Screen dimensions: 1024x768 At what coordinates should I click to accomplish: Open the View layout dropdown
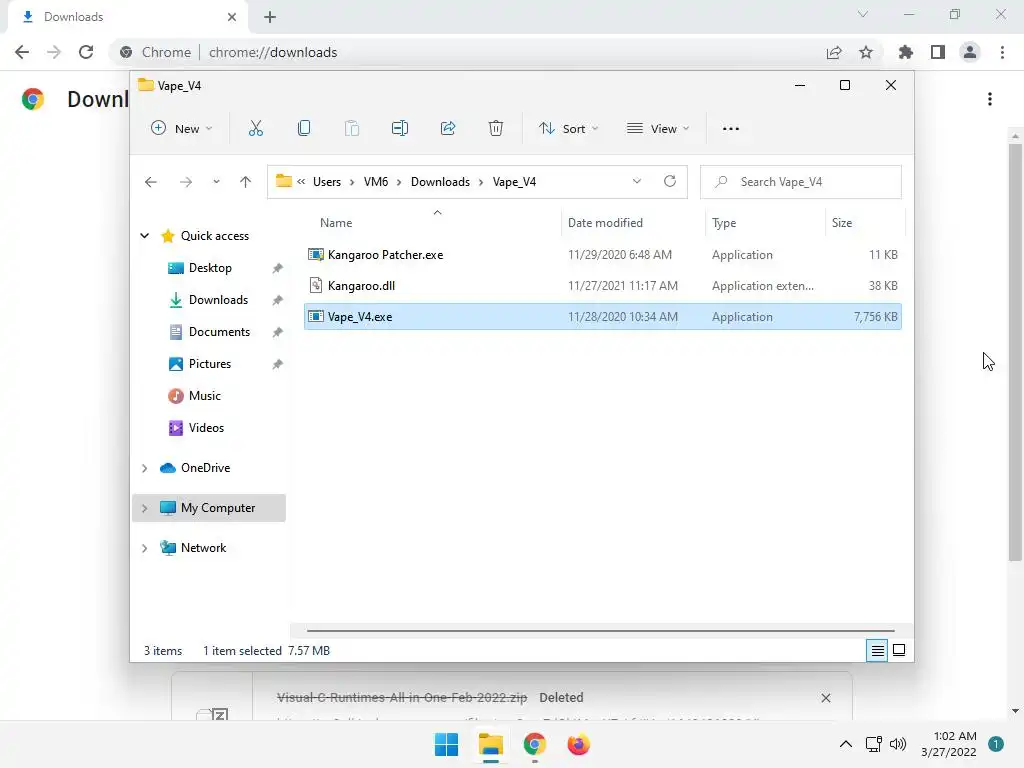point(658,129)
